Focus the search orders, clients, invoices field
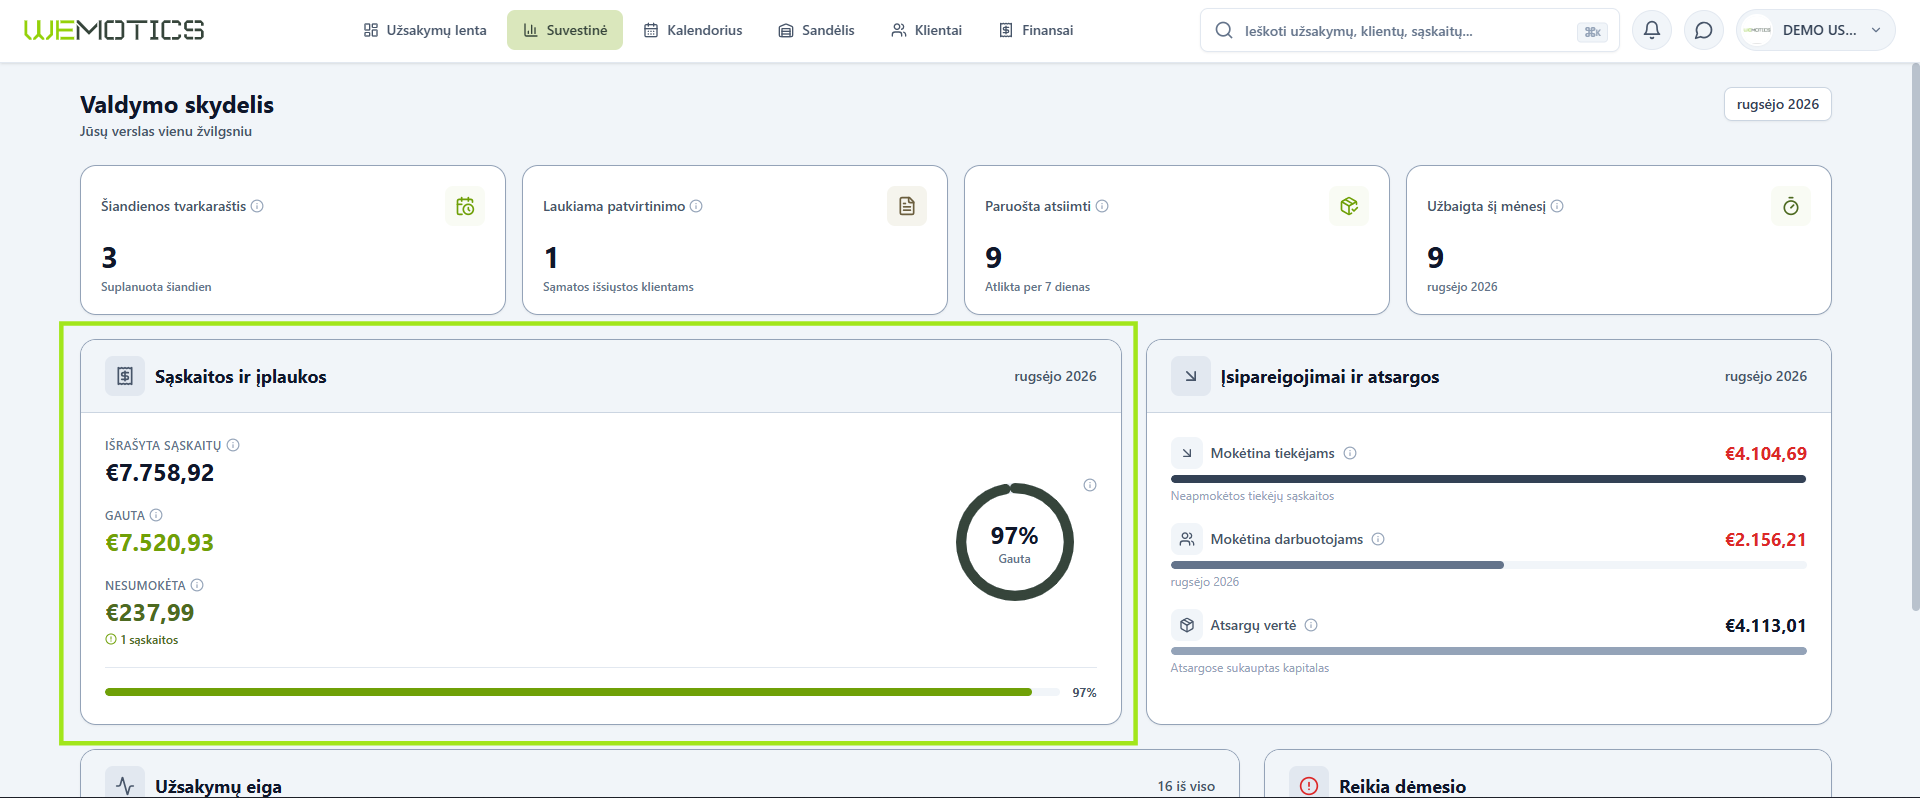This screenshot has height=798, width=1920. coord(1410,31)
